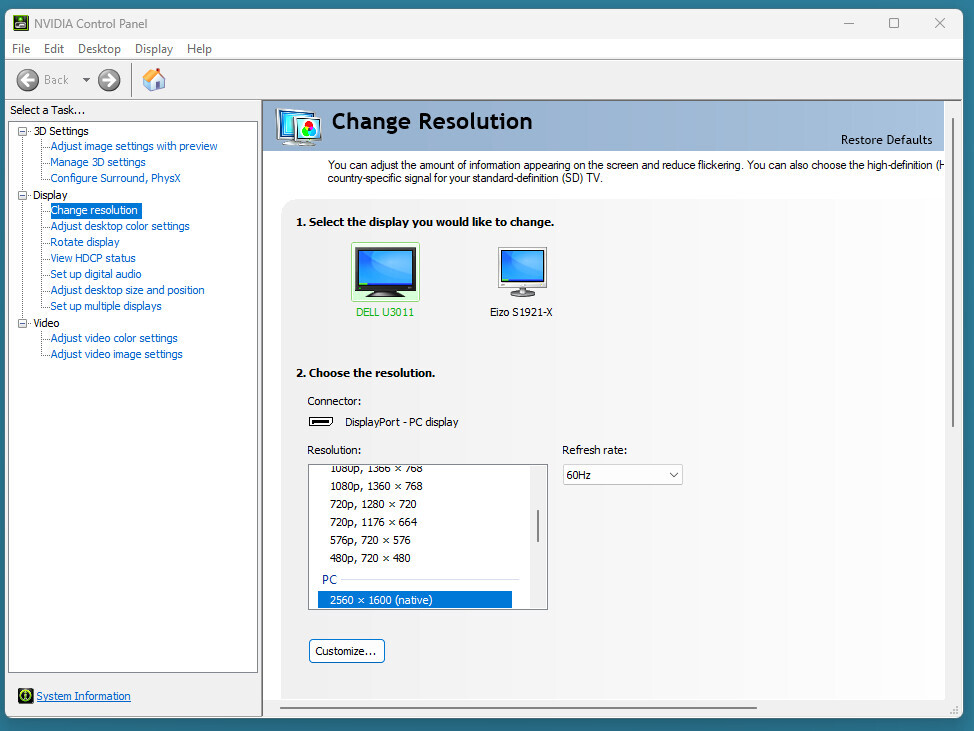Click the NVIDIA logo in title bar

click(x=21, y=23)
